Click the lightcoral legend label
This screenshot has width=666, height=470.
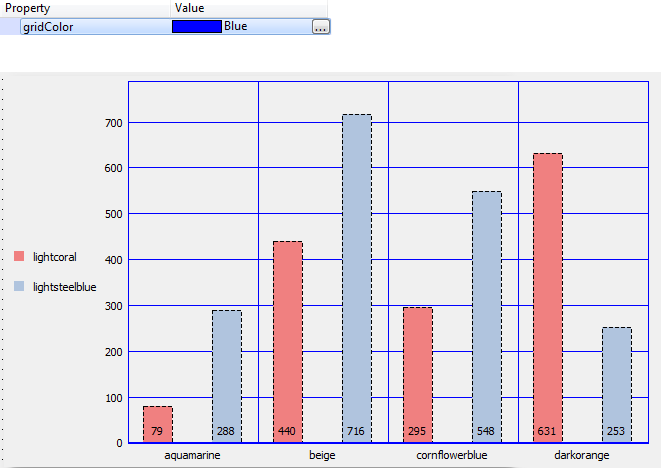tap(55, 257)
